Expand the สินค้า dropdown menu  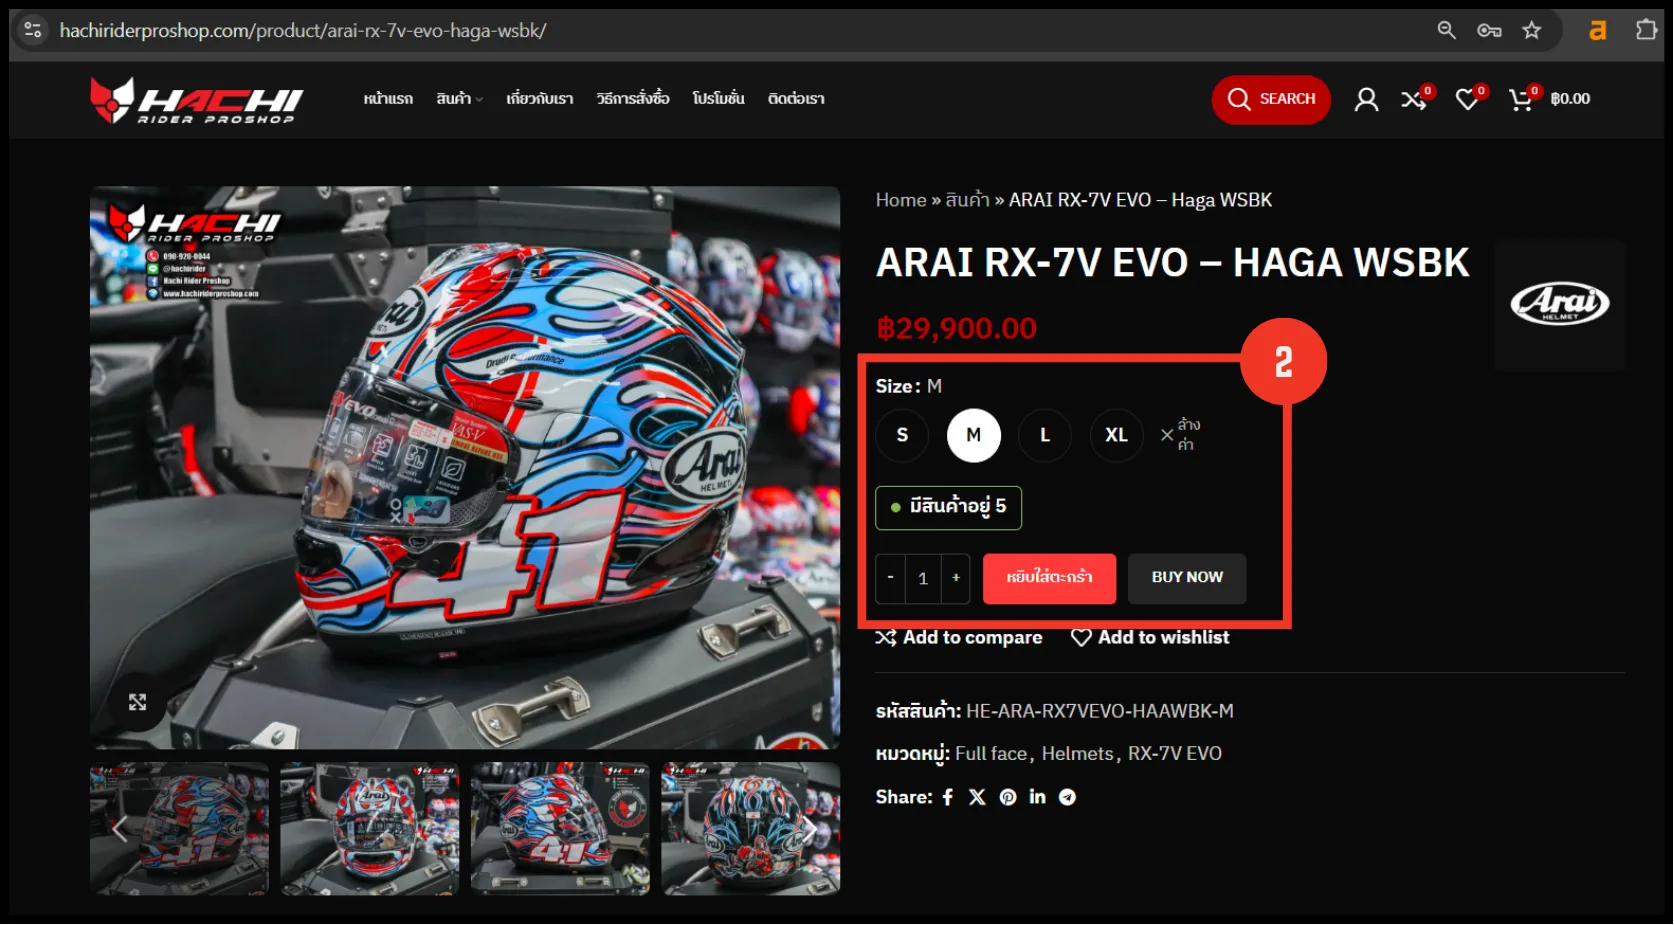[459, 99]
